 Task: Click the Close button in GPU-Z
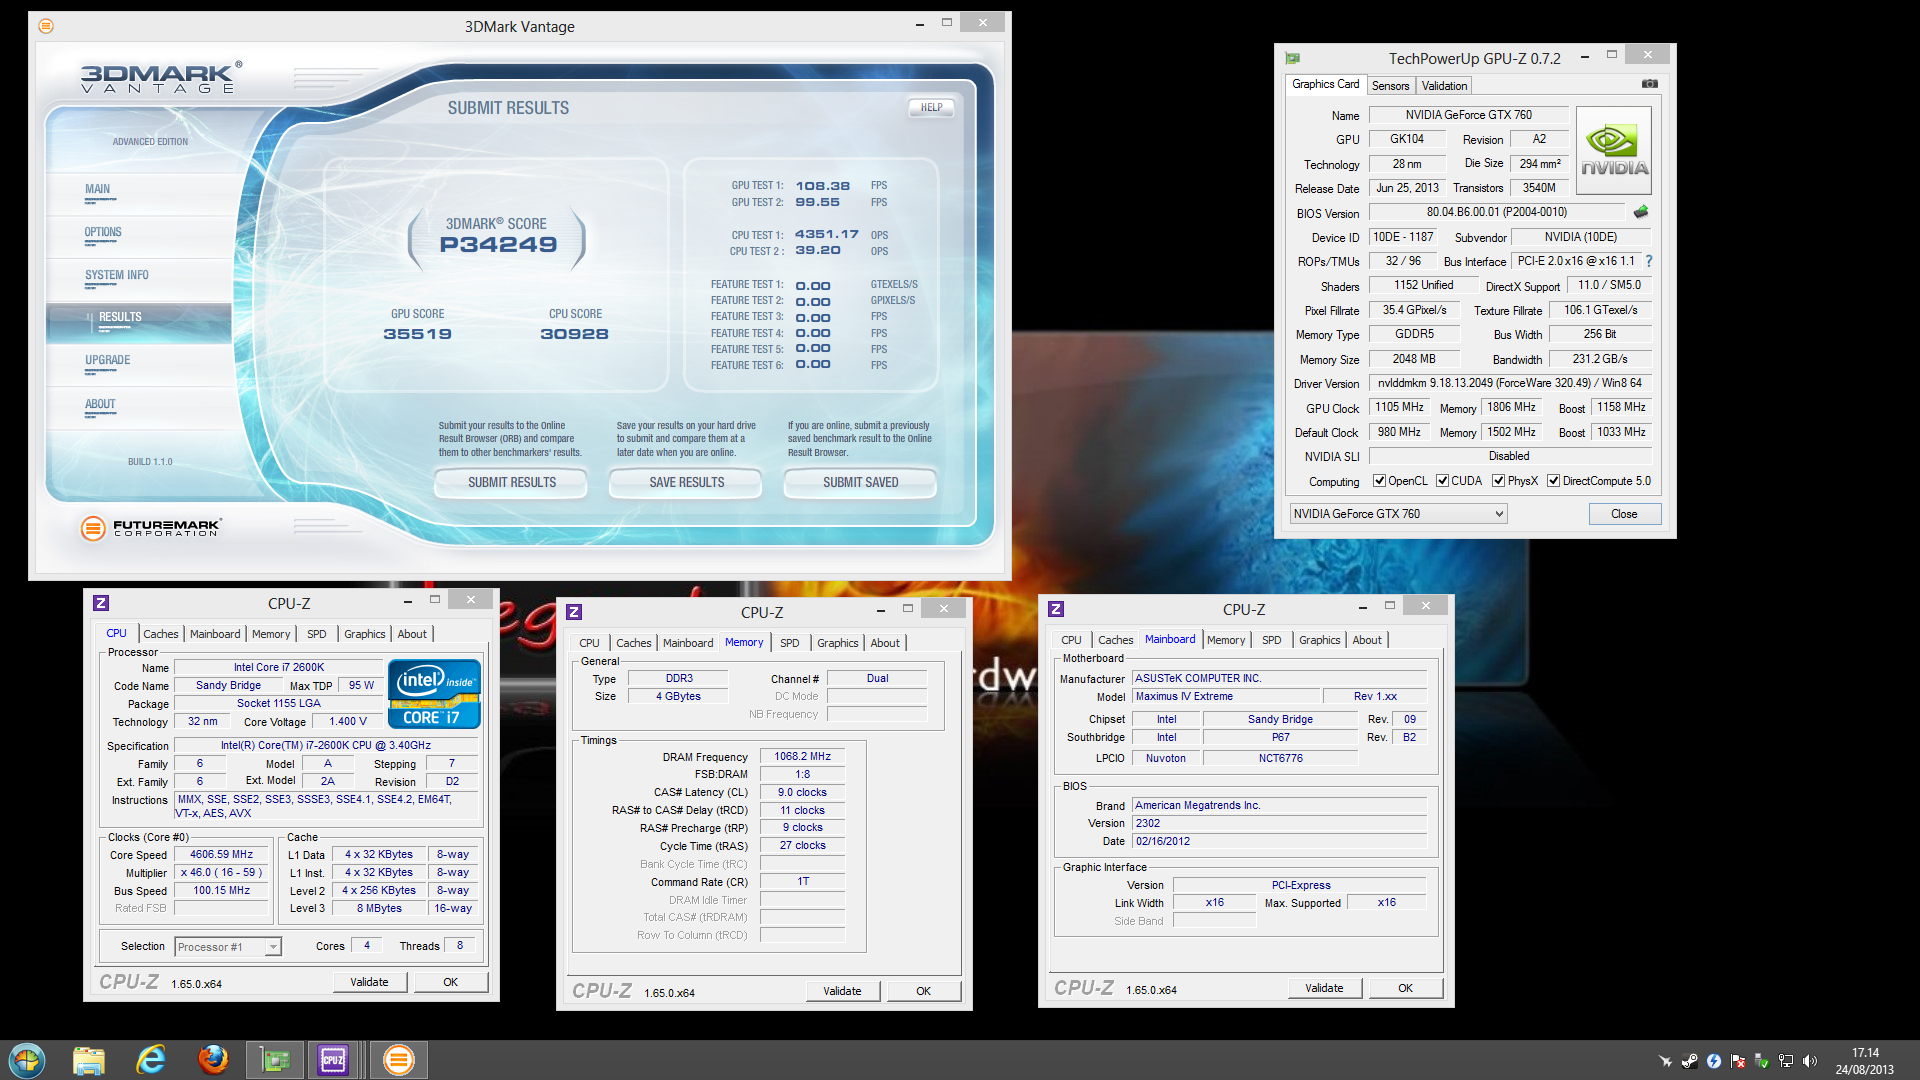(x=1624, y=514)
